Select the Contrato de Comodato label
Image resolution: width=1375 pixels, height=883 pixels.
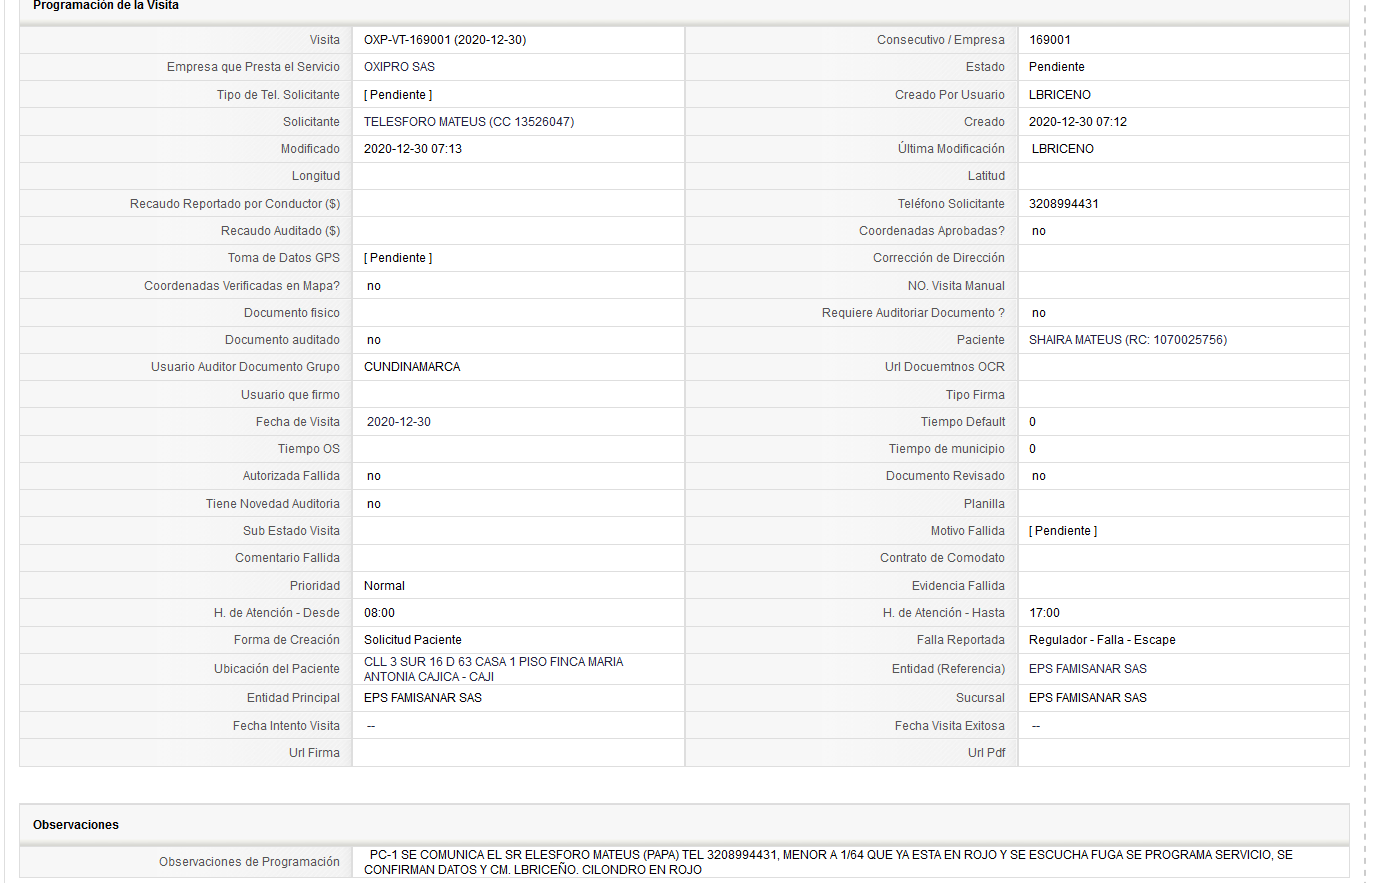click(x=942, y=558)
